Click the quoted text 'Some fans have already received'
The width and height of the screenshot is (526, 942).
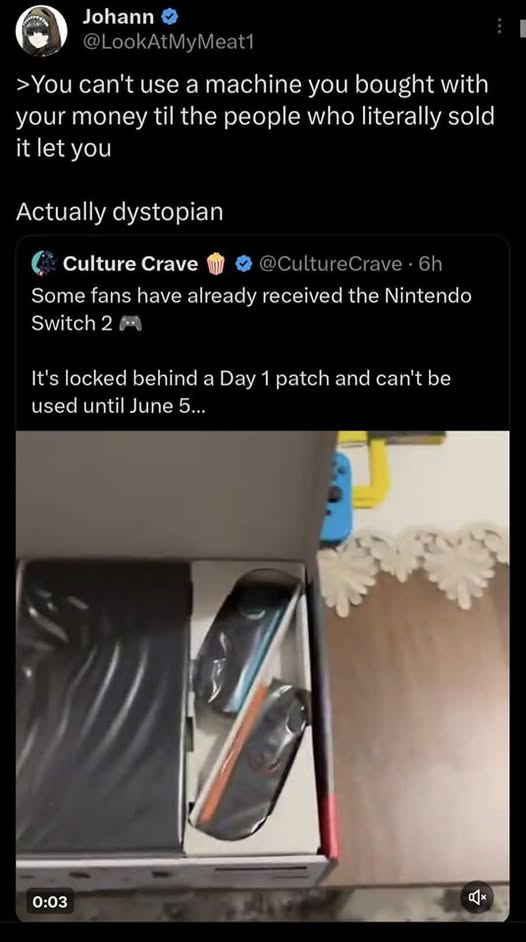187,296
